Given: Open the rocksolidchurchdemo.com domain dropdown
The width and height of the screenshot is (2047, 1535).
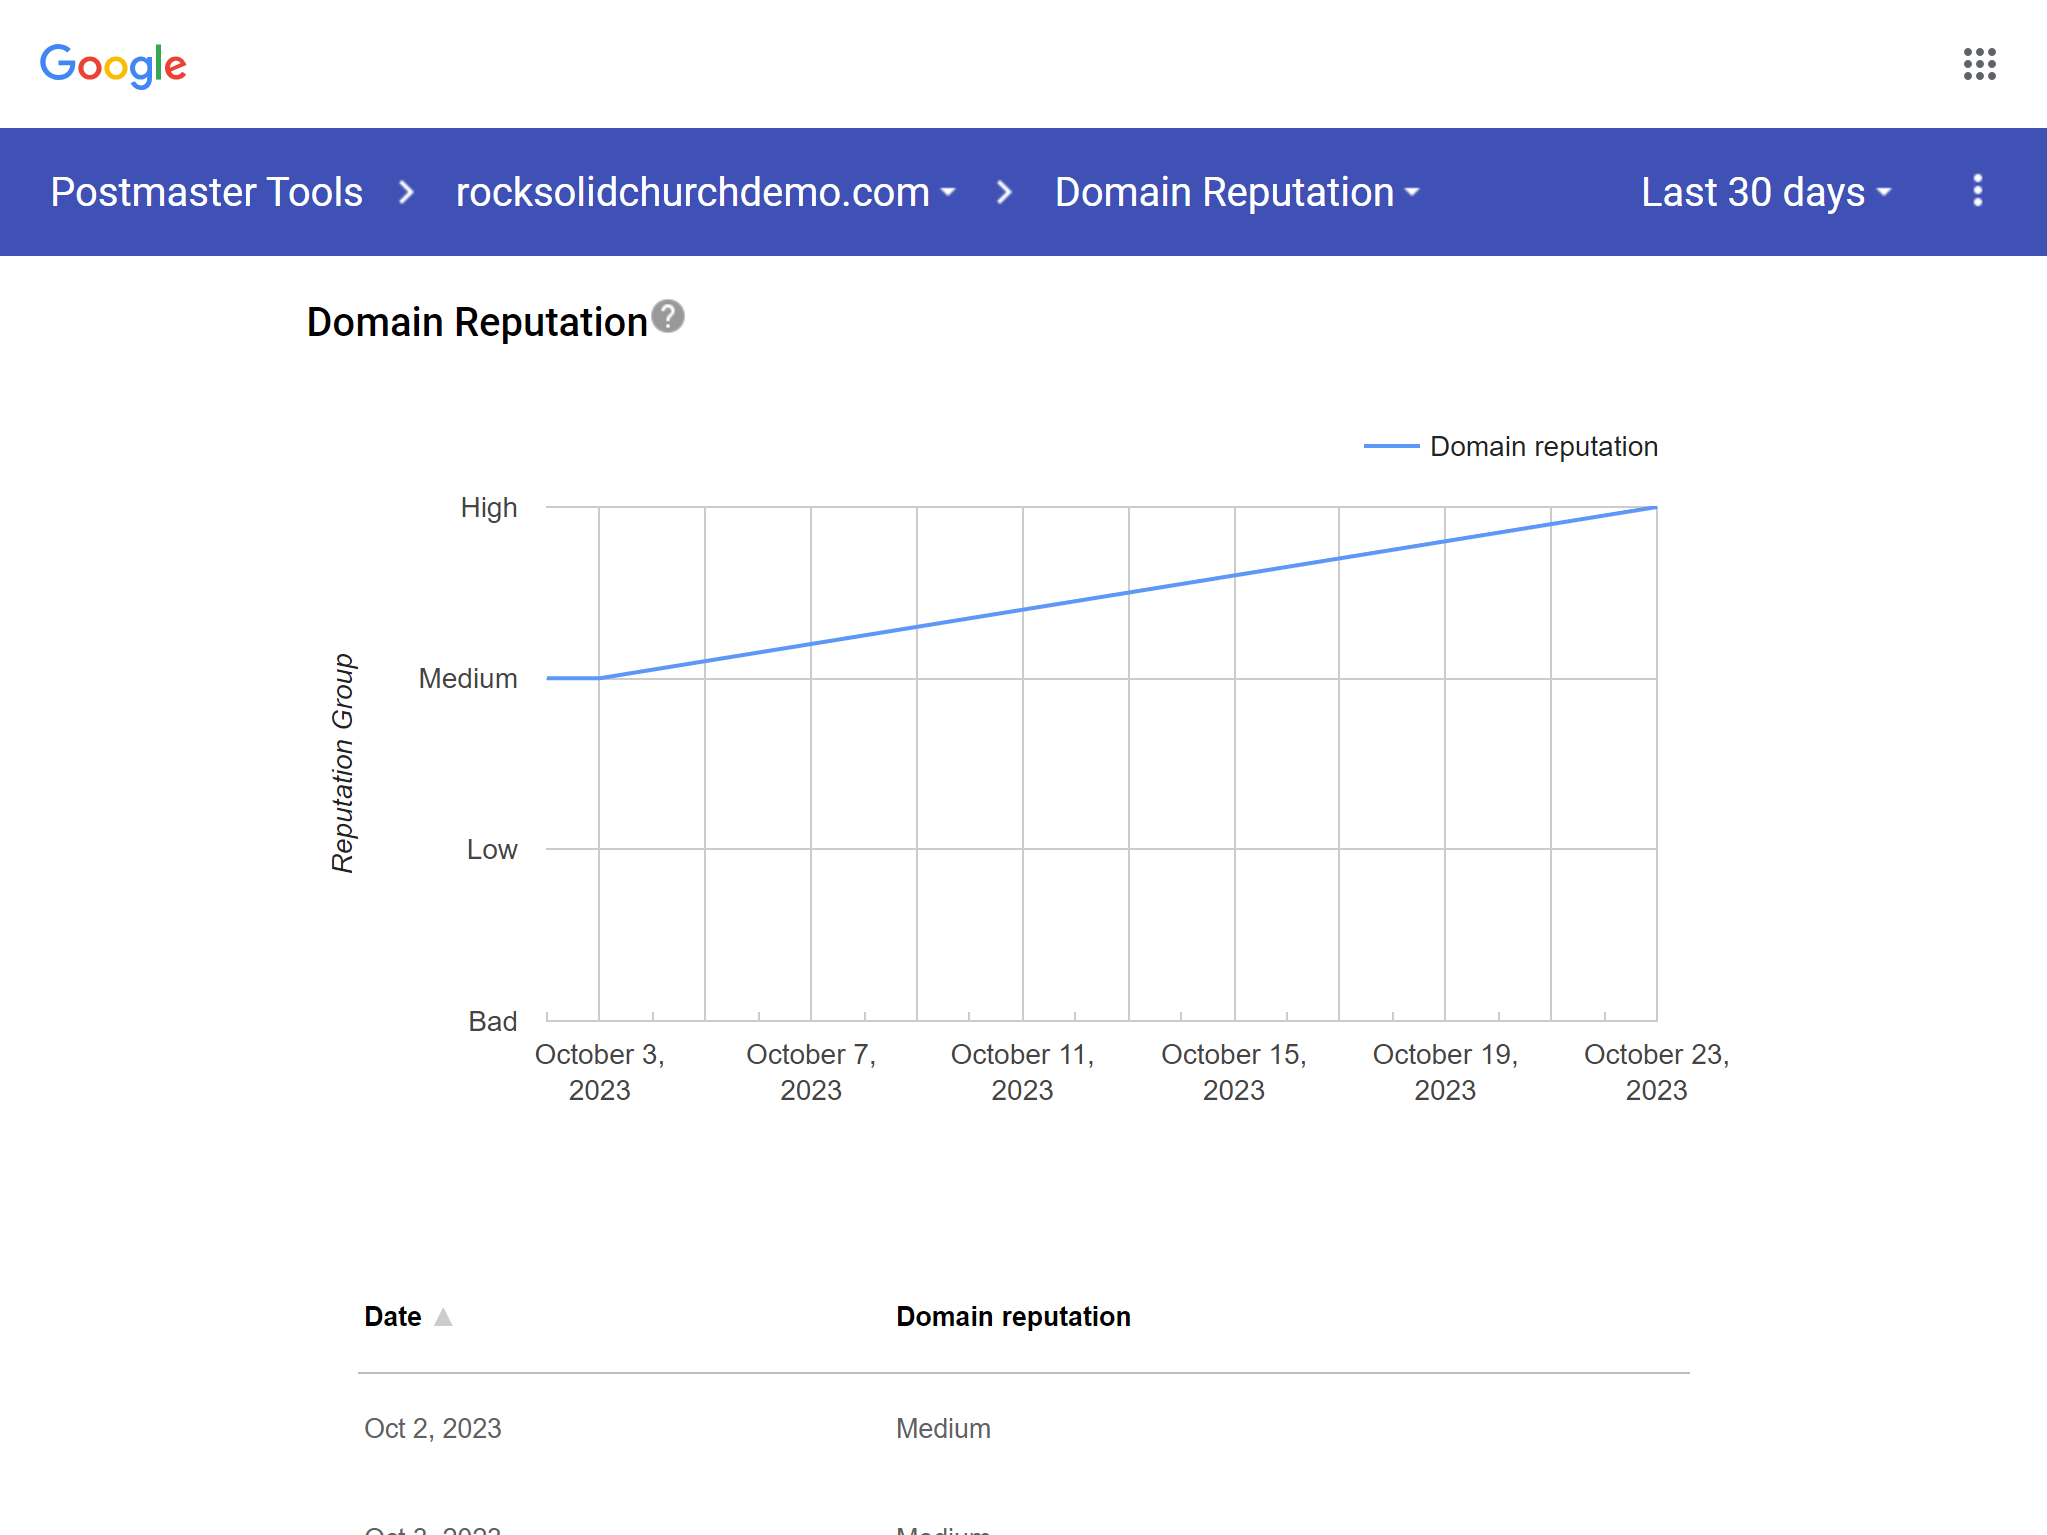Looking at the screenshot, I should click(705, 192).
